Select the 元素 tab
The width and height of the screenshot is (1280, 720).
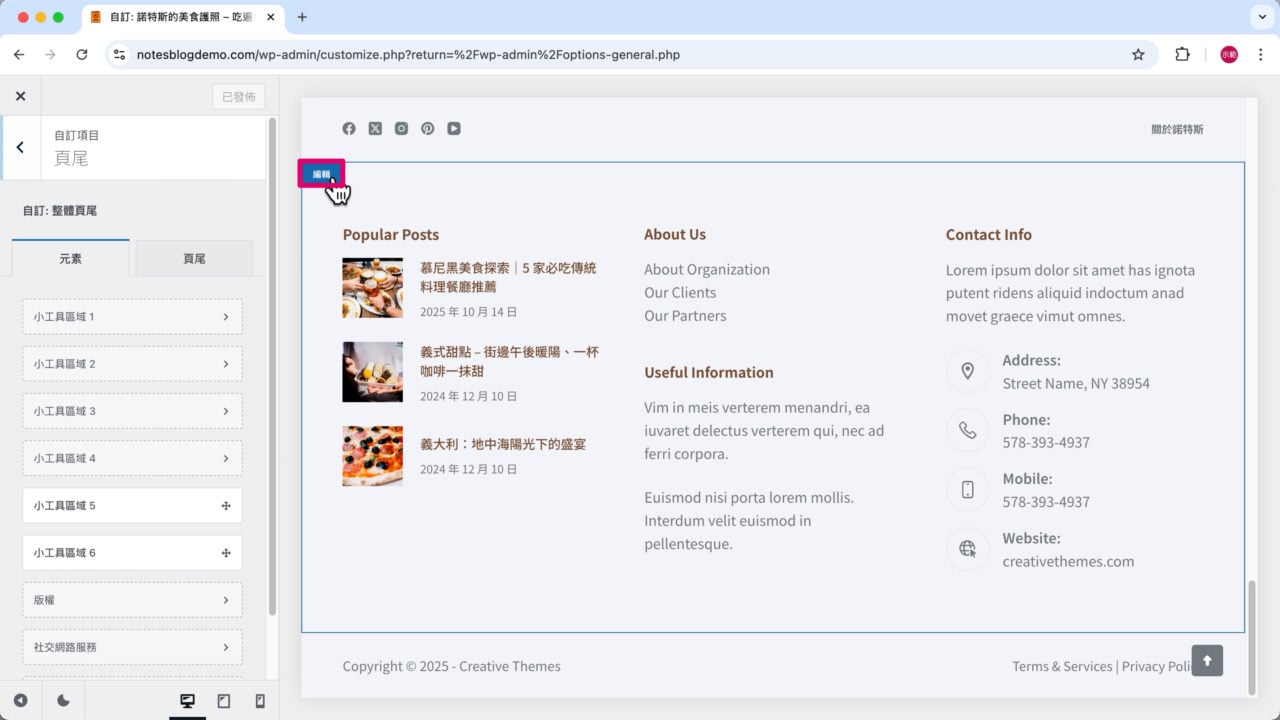click(70, 258)
